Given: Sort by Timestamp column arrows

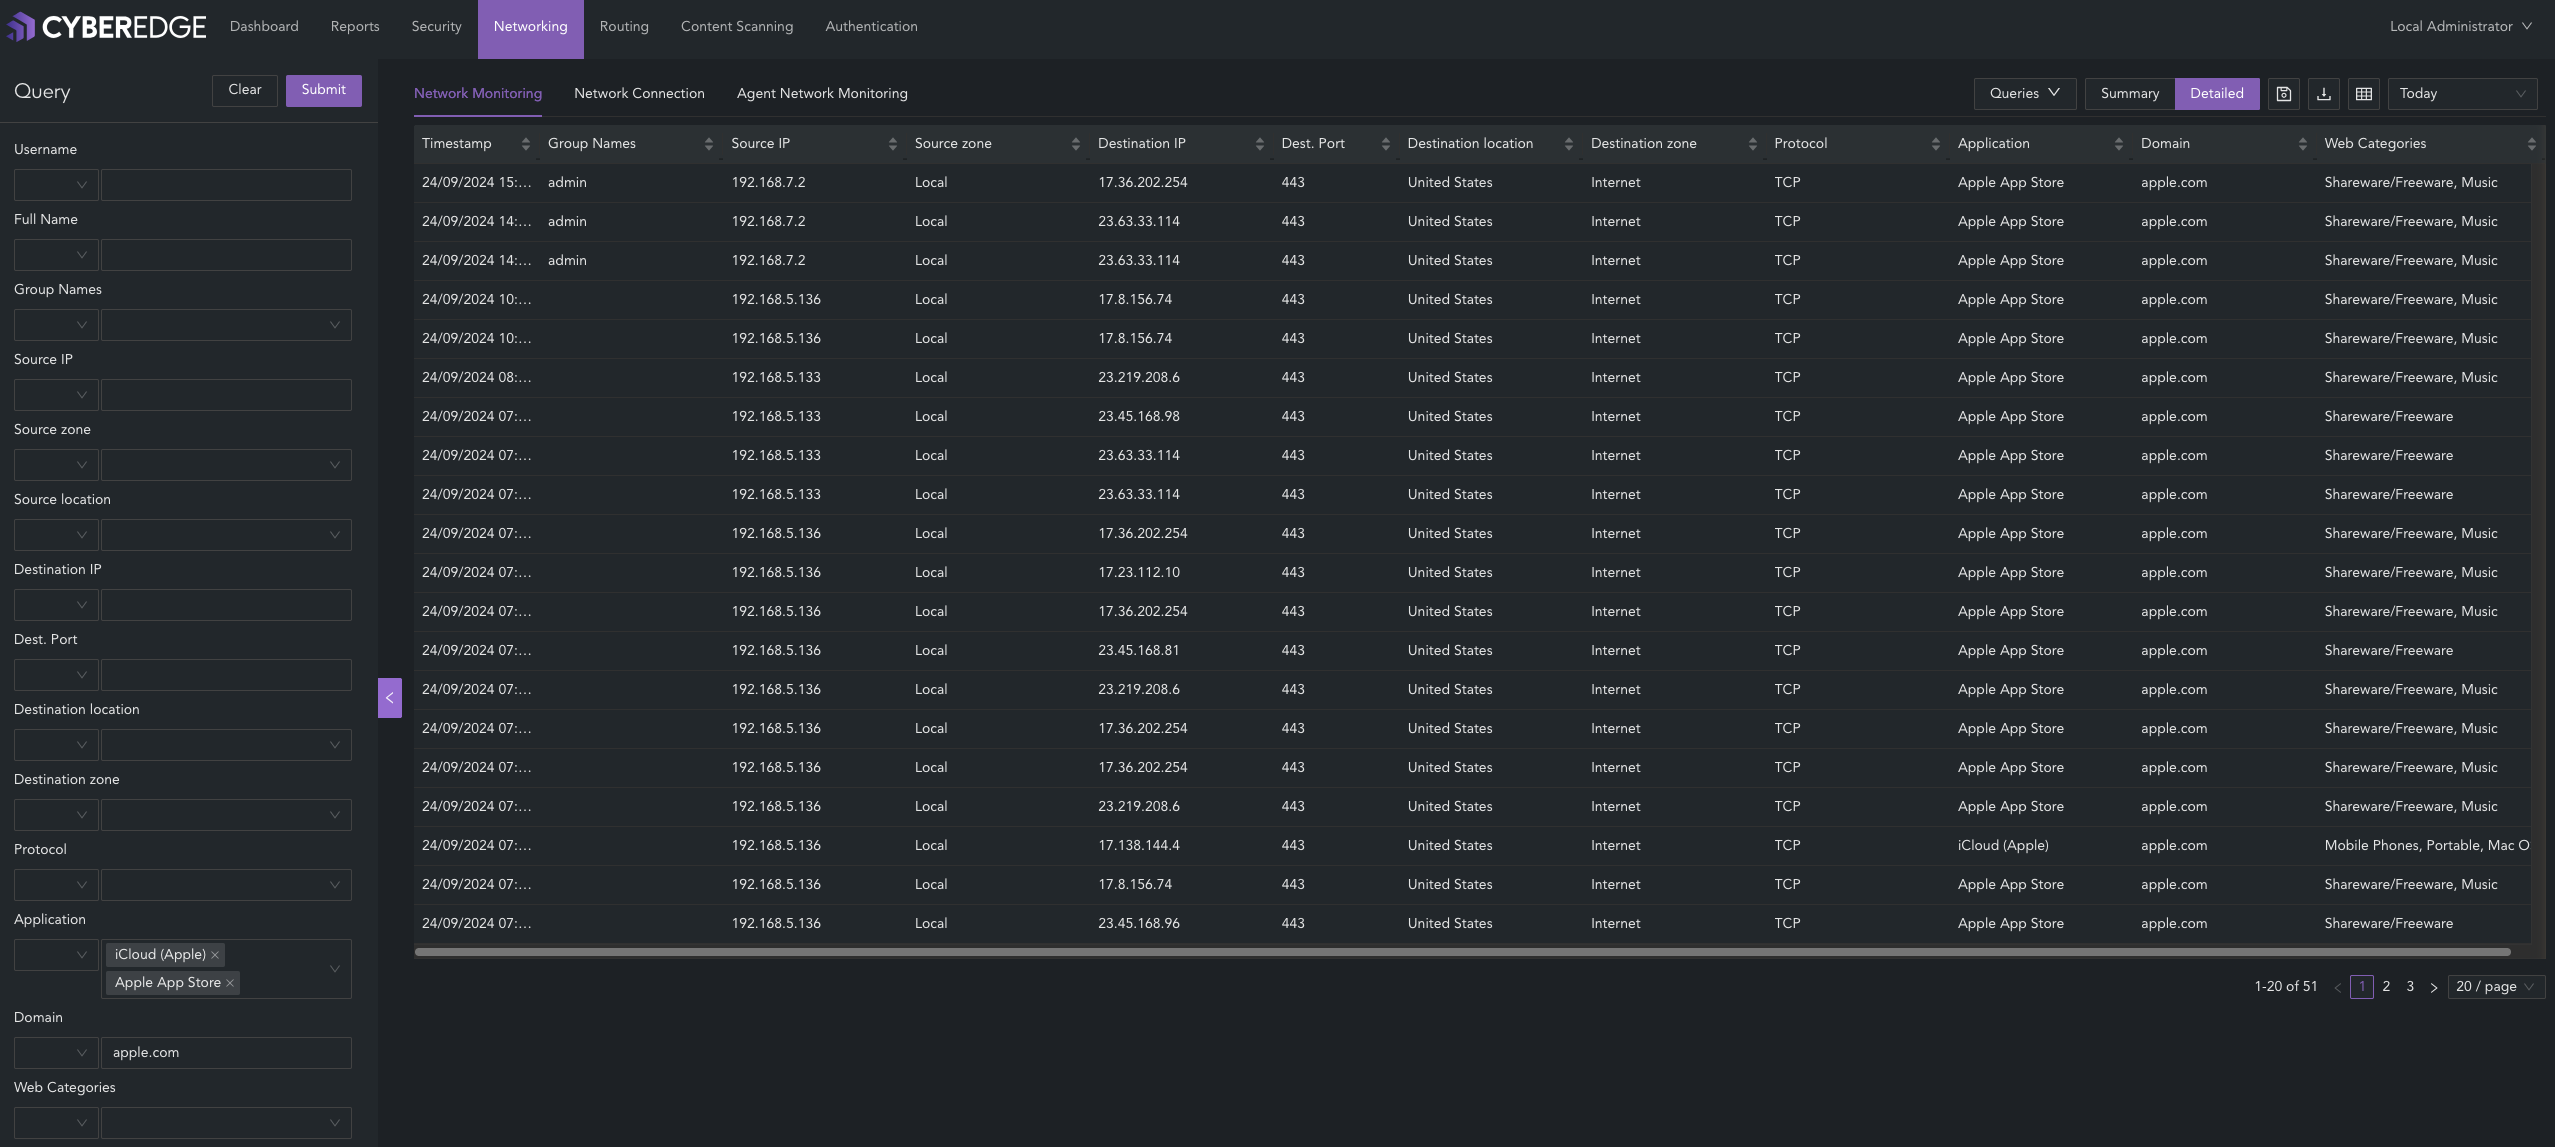Looking at the screenshot, I should pos(525,144).
